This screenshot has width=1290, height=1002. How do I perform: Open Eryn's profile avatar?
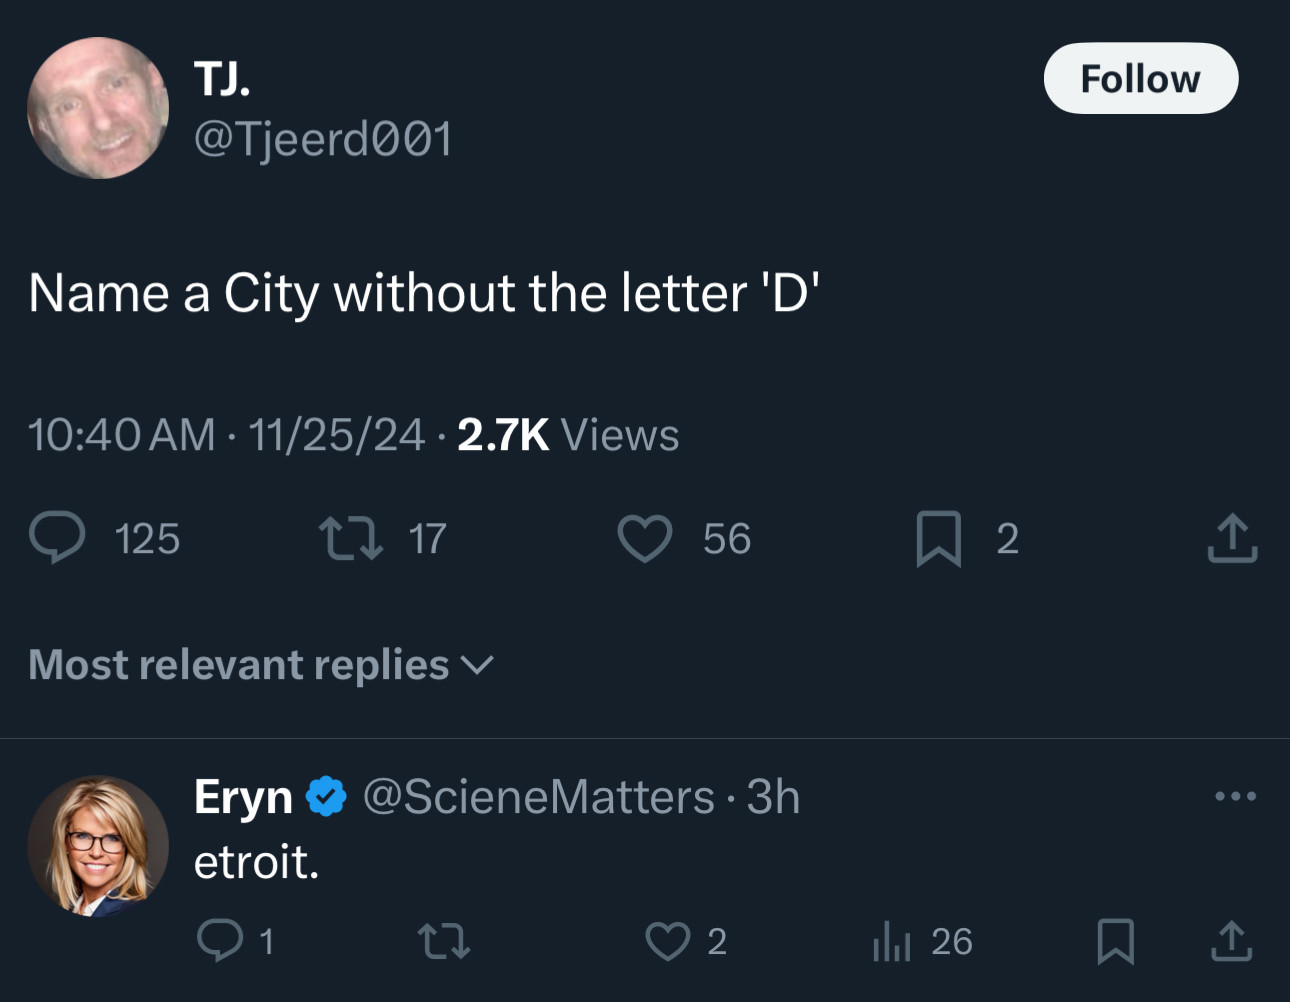point(98,846)
